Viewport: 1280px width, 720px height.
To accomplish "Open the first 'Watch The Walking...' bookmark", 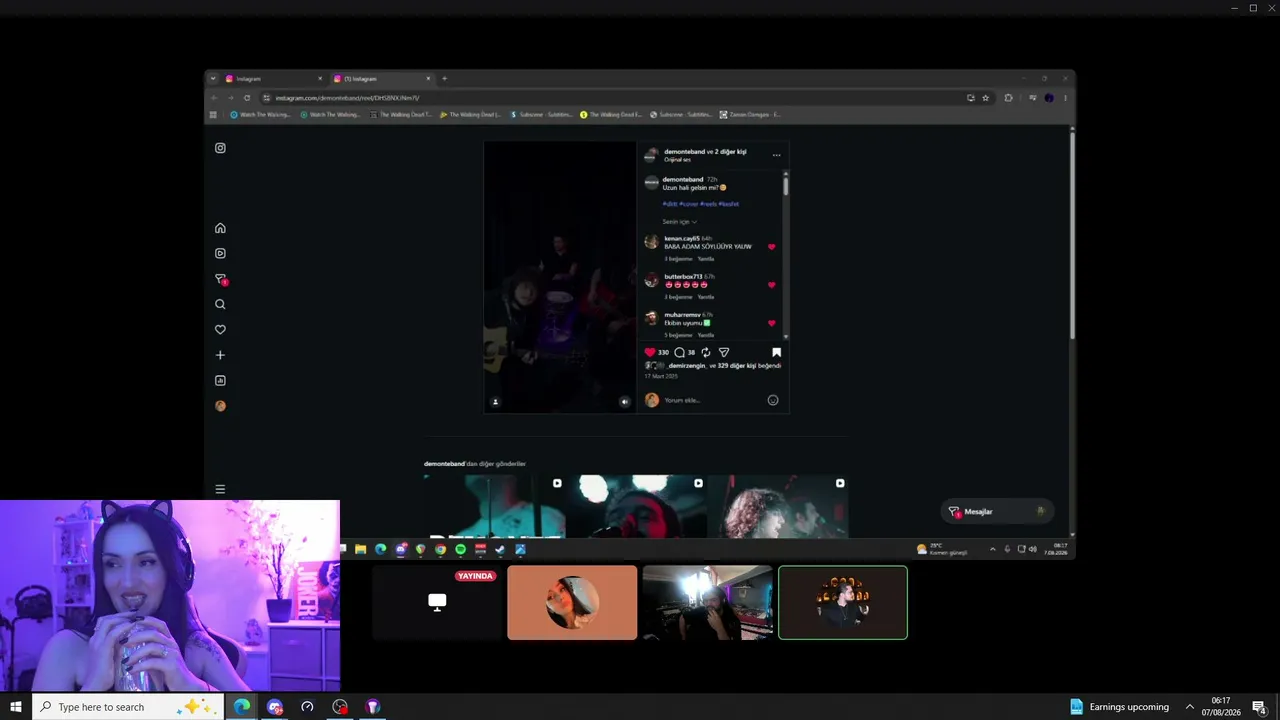I will pos(260,115).
